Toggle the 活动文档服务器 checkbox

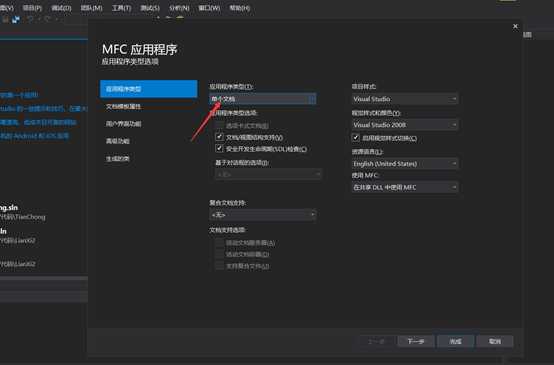coord(219,242)
